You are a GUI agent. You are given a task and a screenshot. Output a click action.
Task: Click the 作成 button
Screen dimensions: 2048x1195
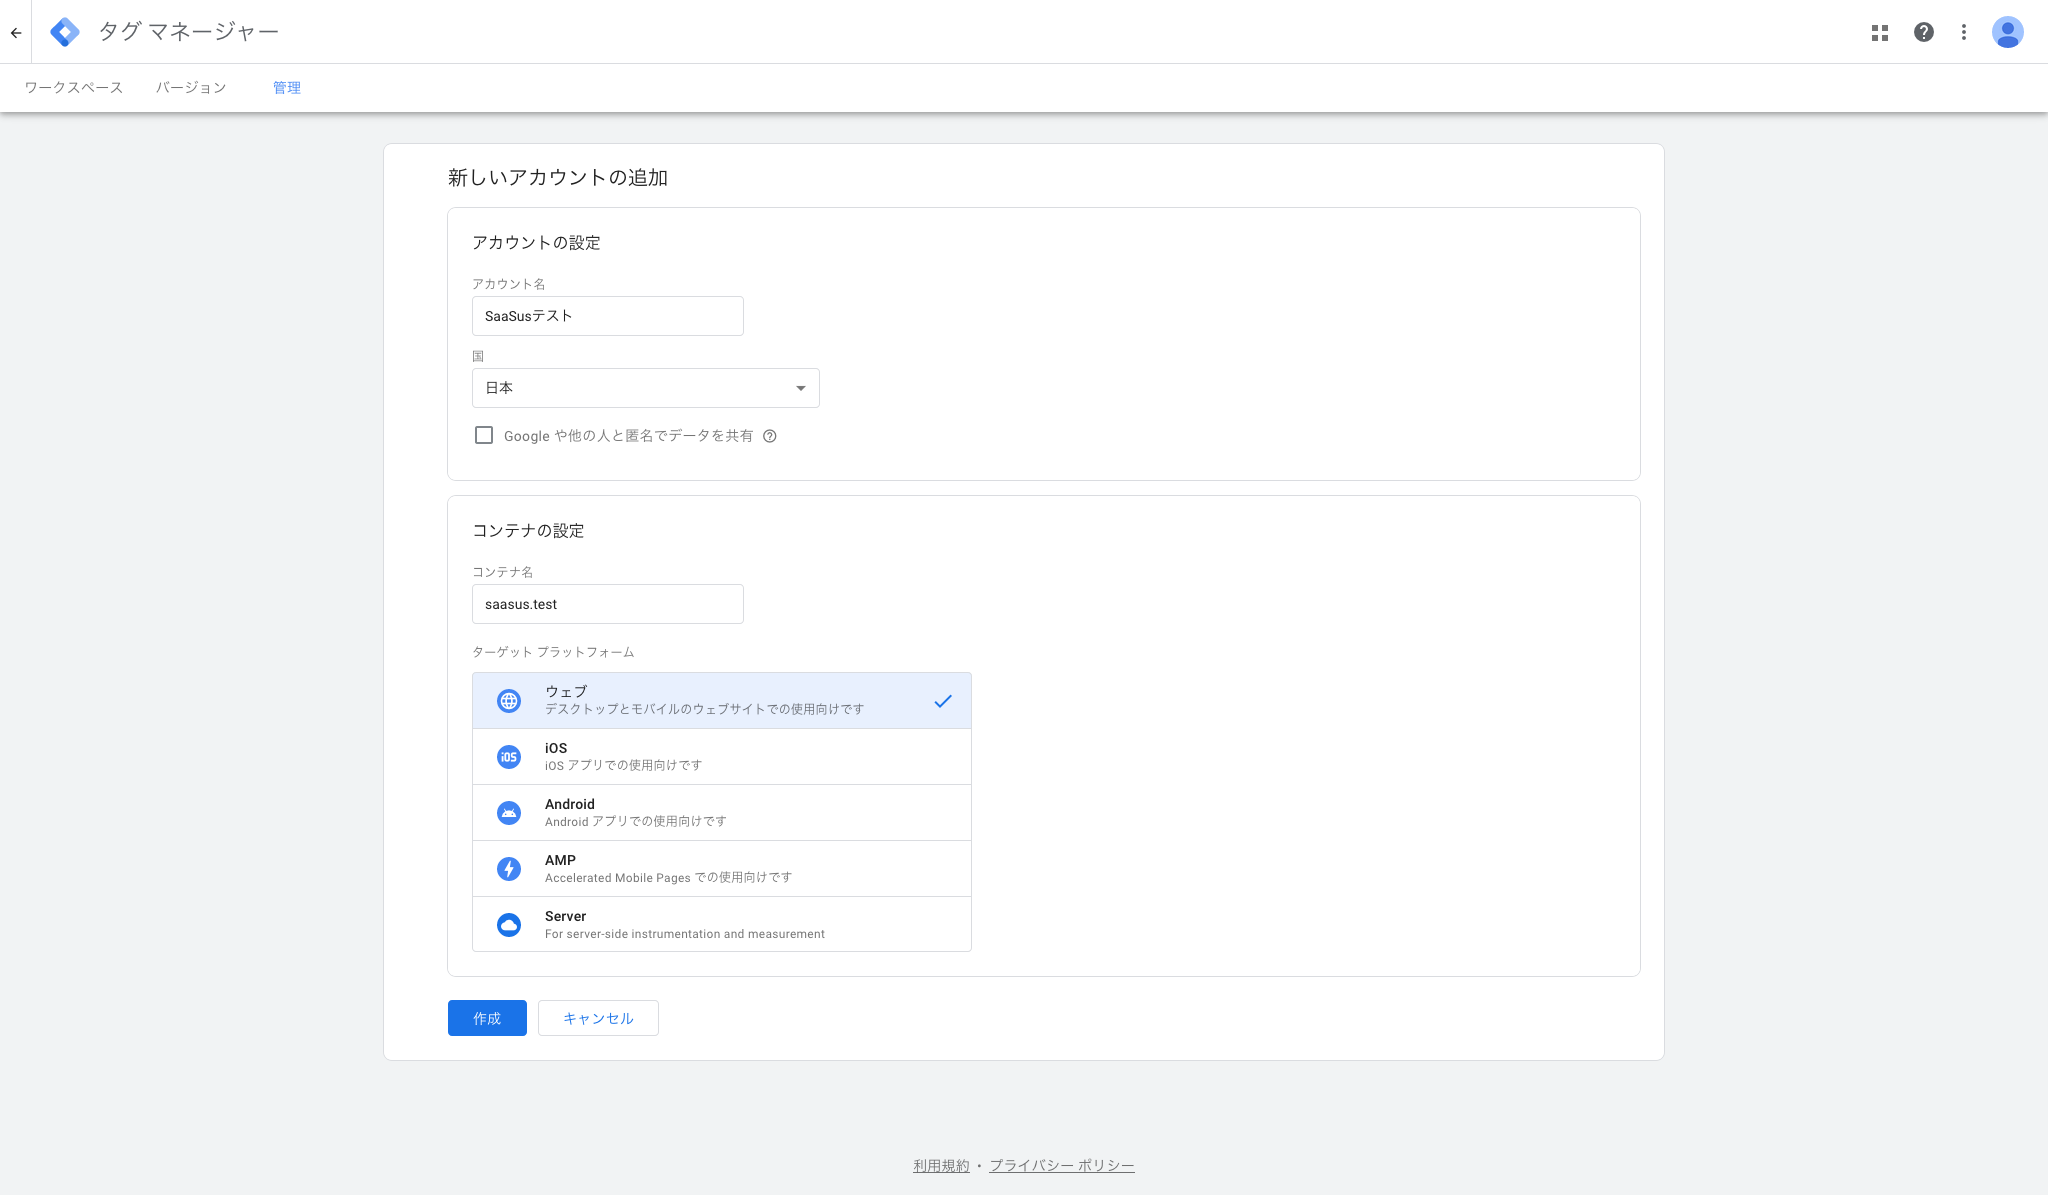click(x=487, y=1018)
